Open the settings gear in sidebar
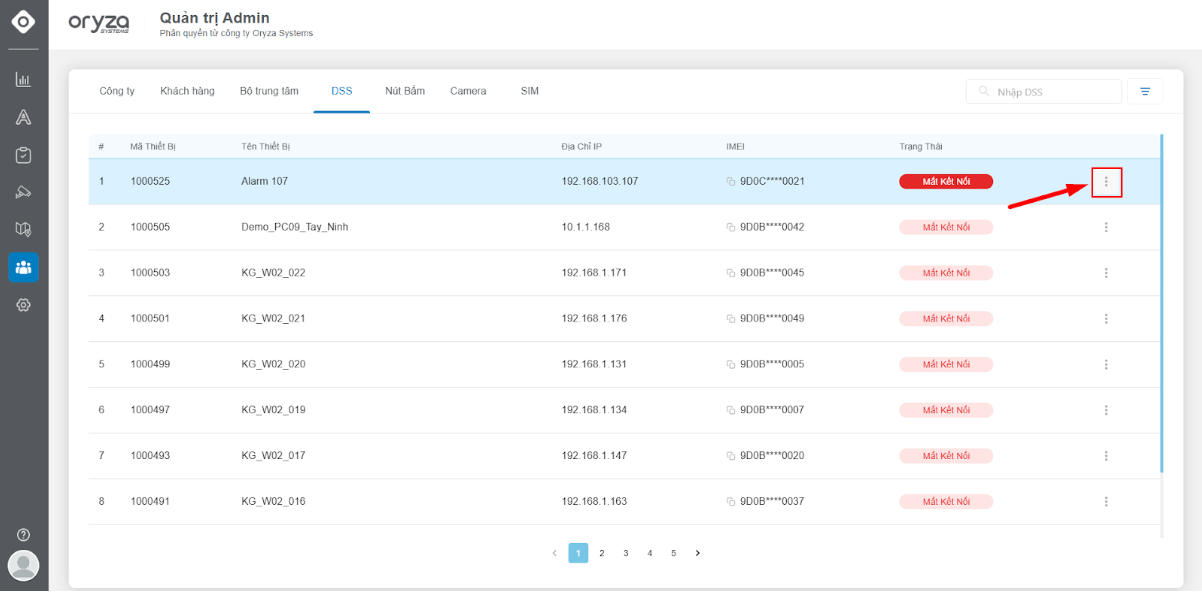1202x593 pixels. click(23, 305)
